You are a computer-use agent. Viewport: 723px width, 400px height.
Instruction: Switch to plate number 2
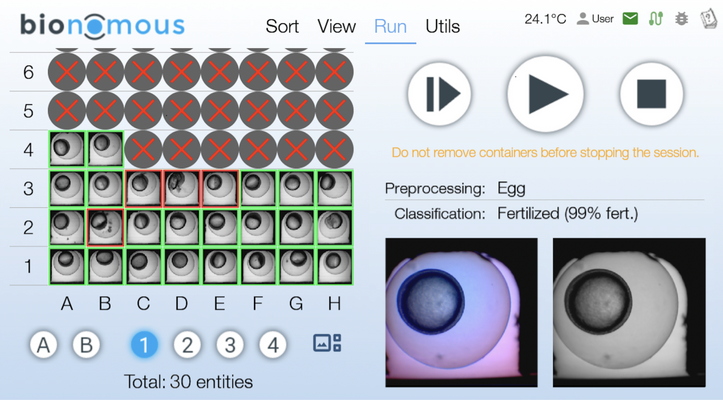[x=187, y=345]
